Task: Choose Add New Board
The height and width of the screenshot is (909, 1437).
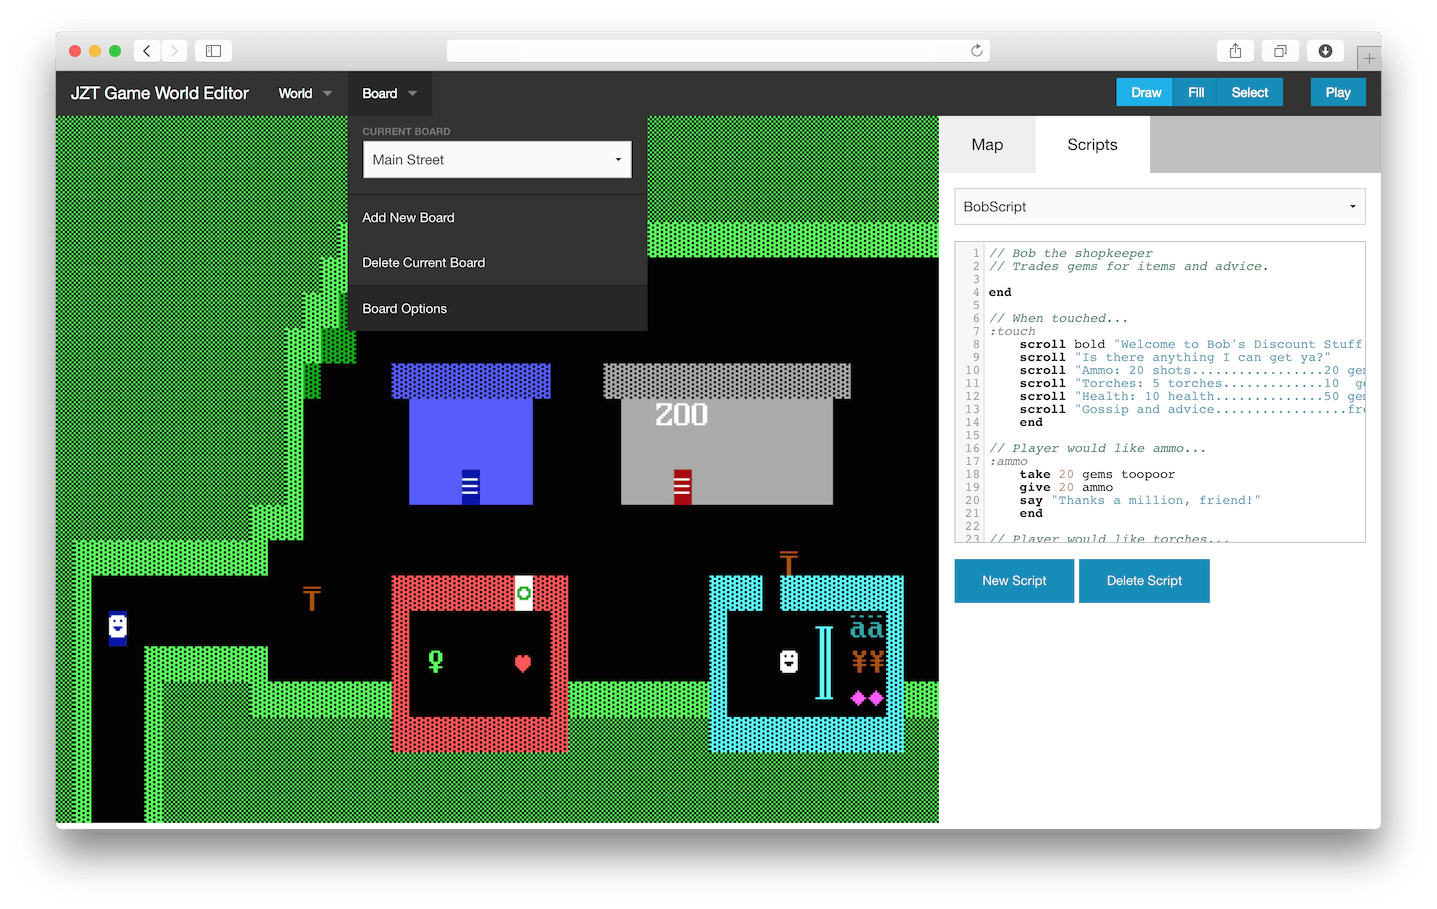Action: (x=497, y=218)
